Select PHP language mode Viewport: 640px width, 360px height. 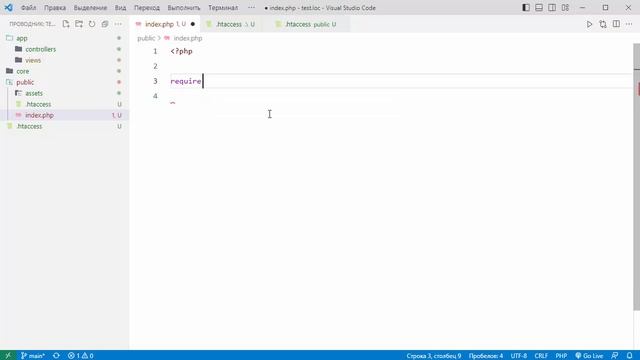pos(561,356)
